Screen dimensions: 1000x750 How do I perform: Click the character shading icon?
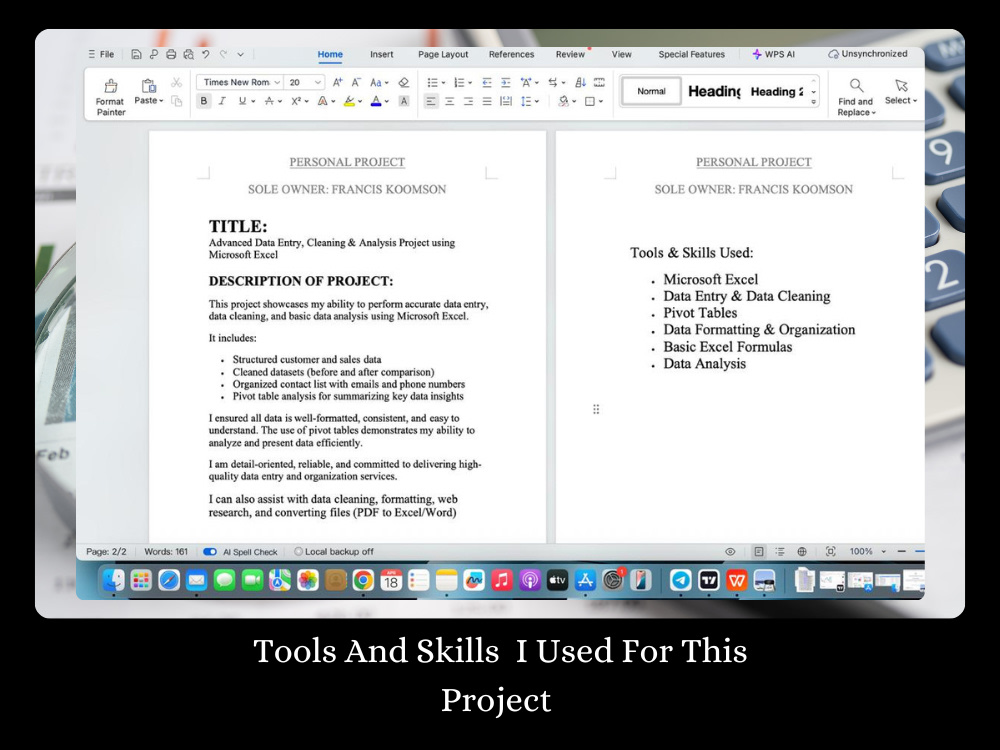(404, 101)
